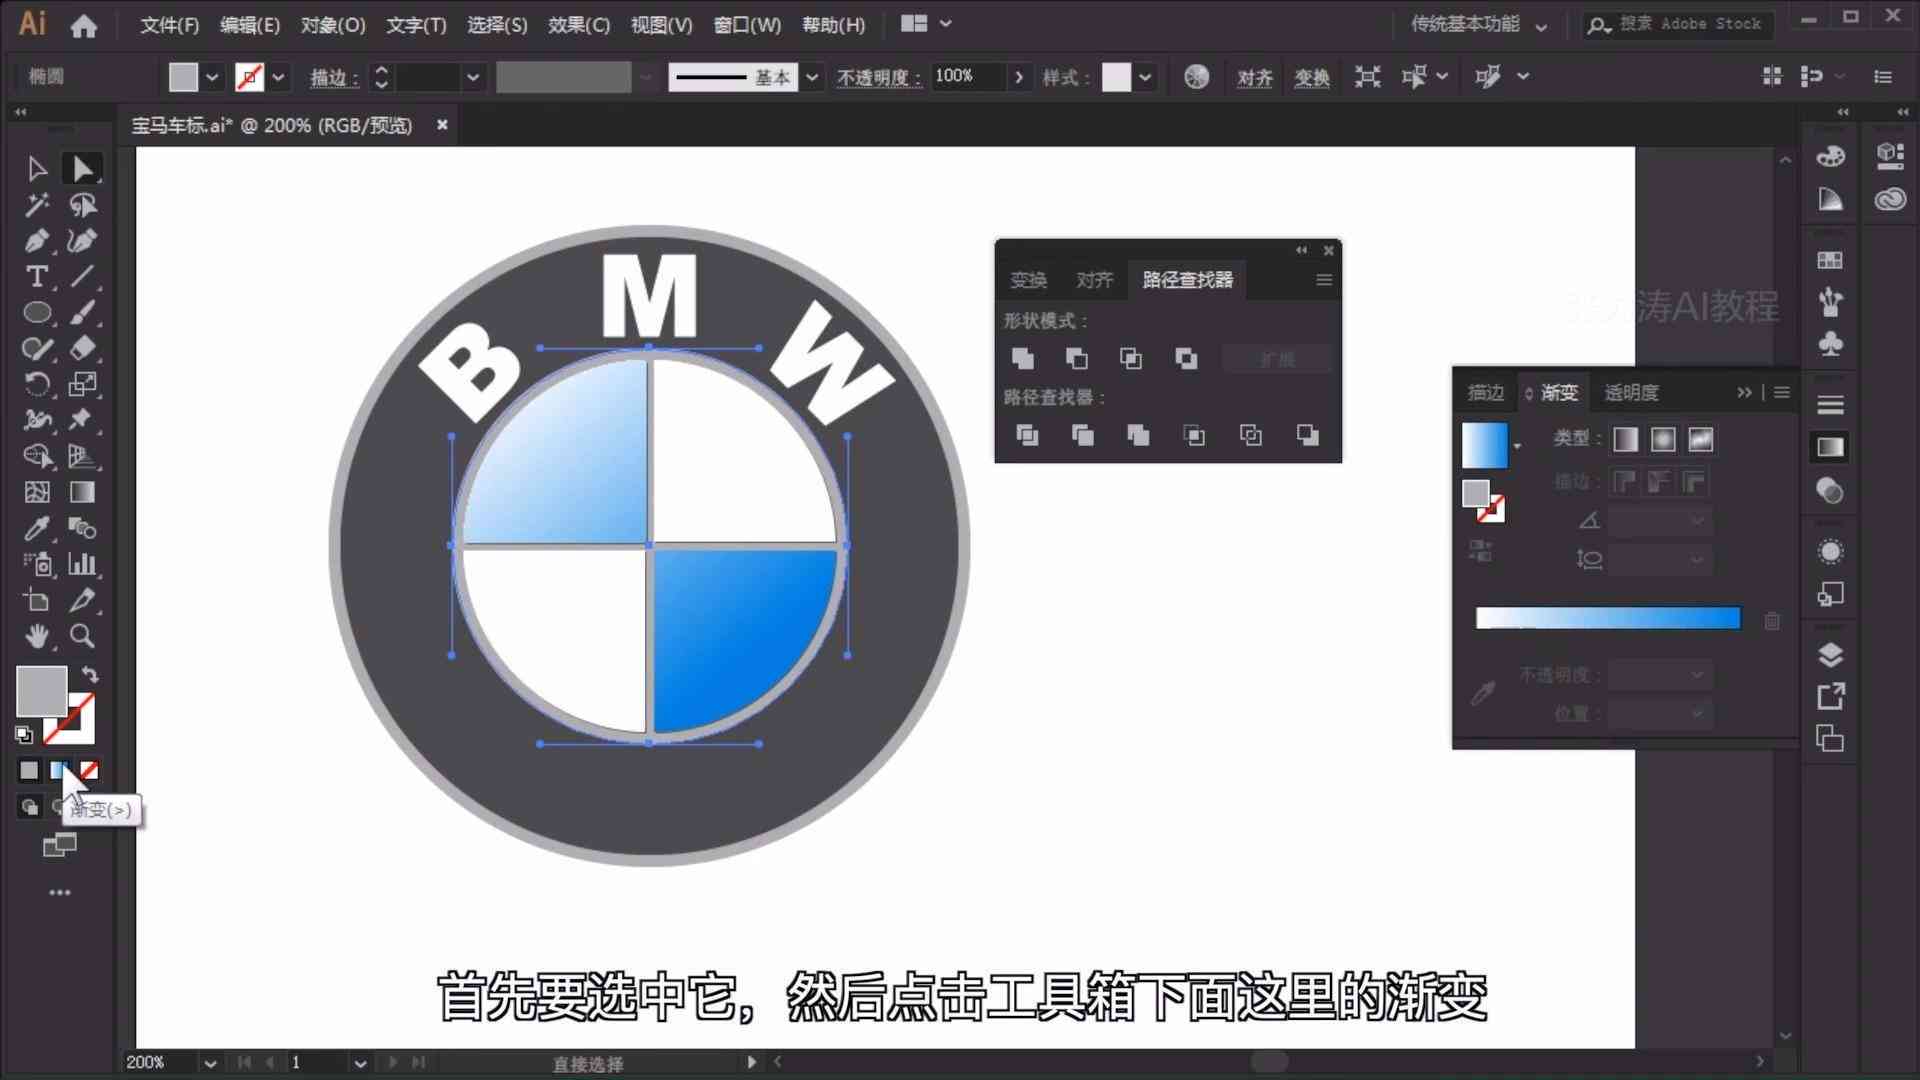The image size is (1920, 1080).
Task: Select the Column Graph tool
Action: (82, 564)
